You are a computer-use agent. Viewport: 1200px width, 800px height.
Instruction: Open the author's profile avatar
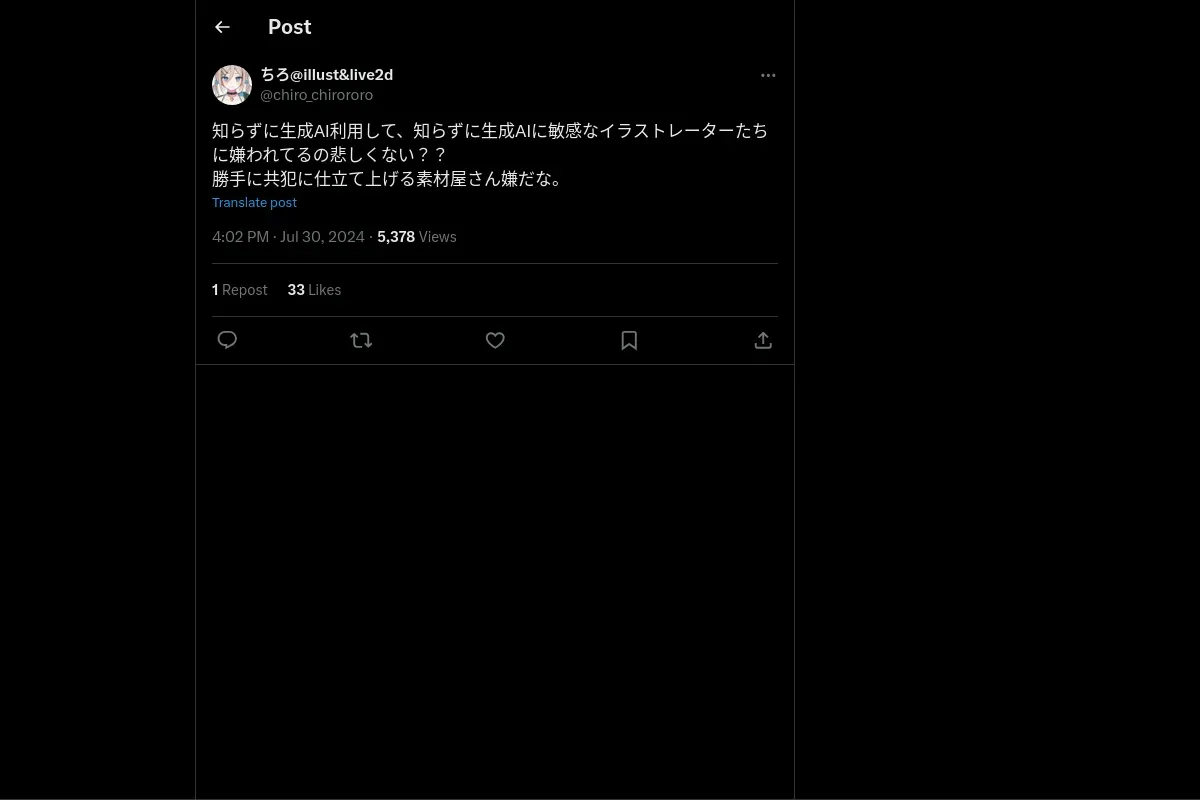click(232, 85)
